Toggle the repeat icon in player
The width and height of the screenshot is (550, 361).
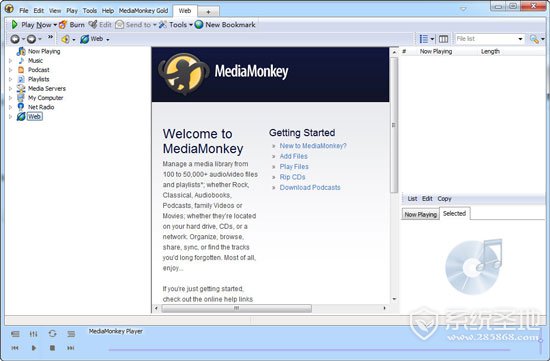click(52, 334)
